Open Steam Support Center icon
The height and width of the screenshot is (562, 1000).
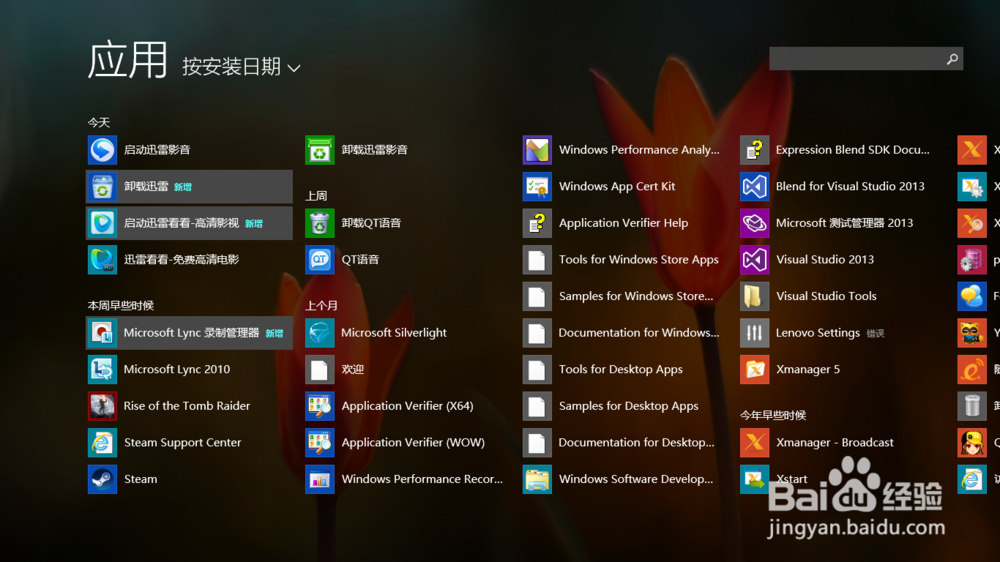[102, 442]
